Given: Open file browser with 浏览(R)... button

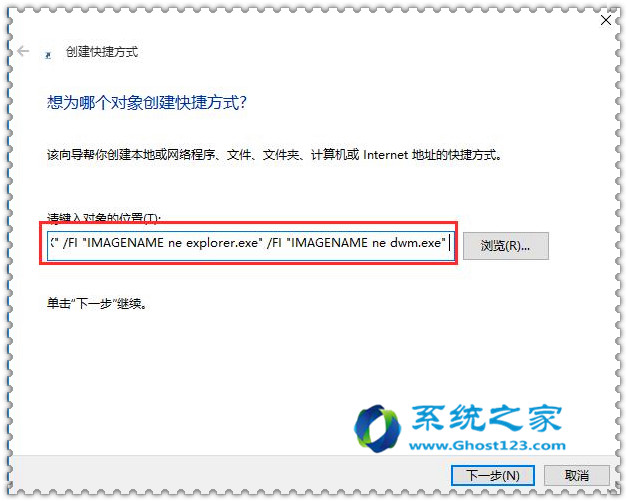Looking at the screenshot, I should [505, 246].
